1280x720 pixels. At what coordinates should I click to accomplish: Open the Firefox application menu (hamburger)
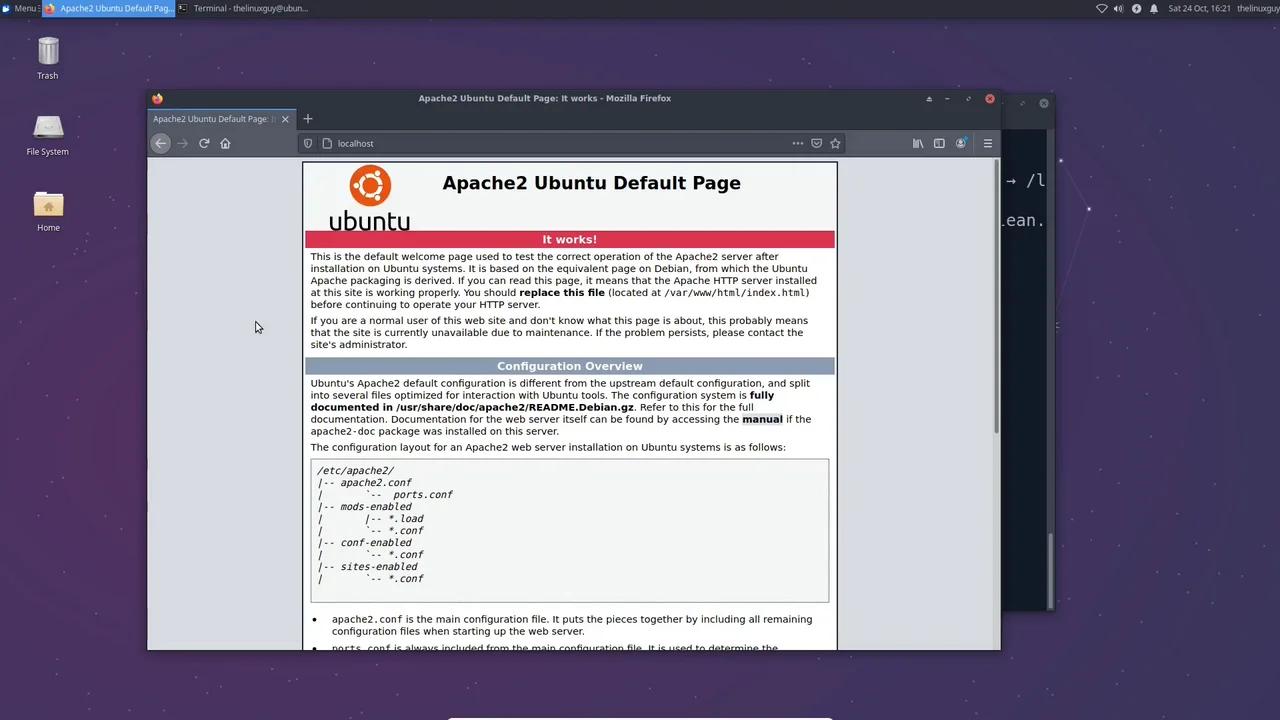(987, 143)
